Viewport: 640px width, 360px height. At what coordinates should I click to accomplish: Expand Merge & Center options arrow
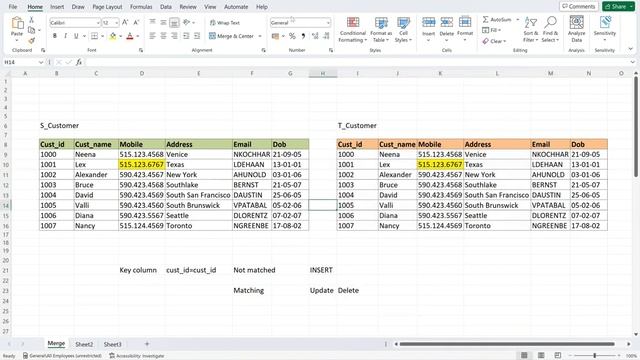pos(260,36)
